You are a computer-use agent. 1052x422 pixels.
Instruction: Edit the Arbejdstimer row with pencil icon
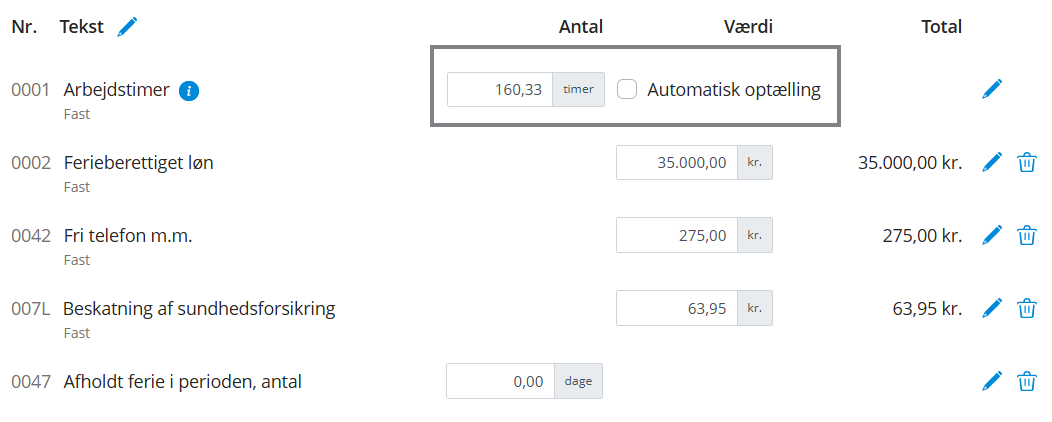[x=991, y=89]
